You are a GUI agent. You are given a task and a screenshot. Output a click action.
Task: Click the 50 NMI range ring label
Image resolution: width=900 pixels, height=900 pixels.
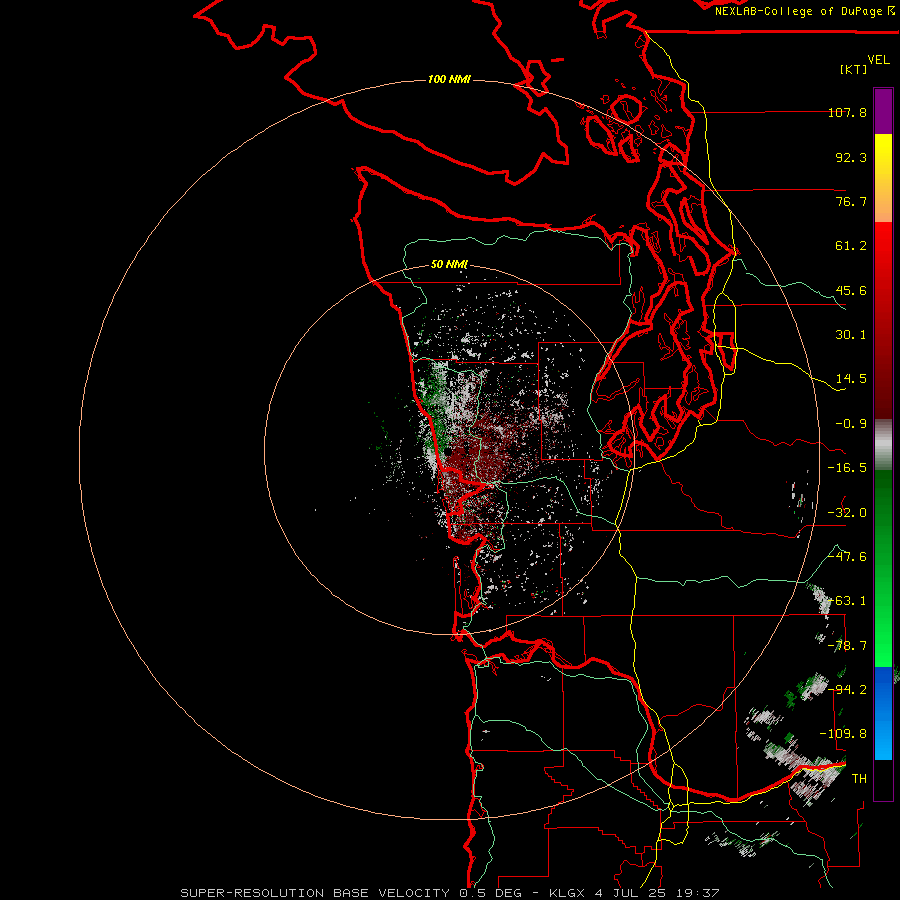(449, 265)
